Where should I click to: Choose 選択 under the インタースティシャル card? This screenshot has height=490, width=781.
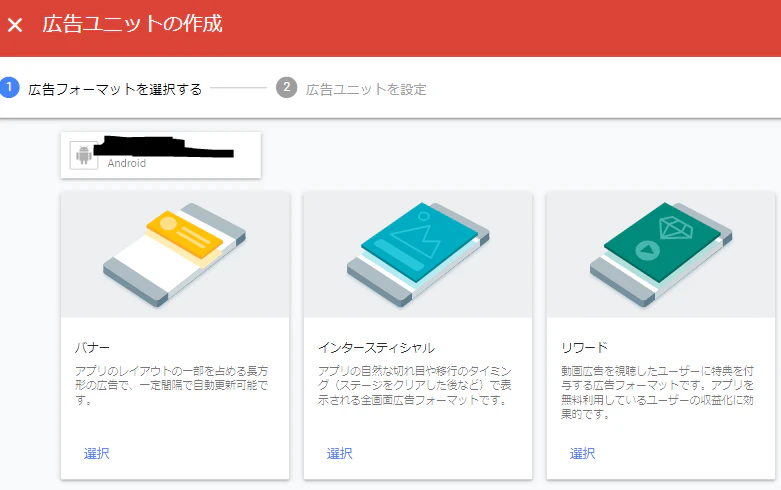pos(340,453)
